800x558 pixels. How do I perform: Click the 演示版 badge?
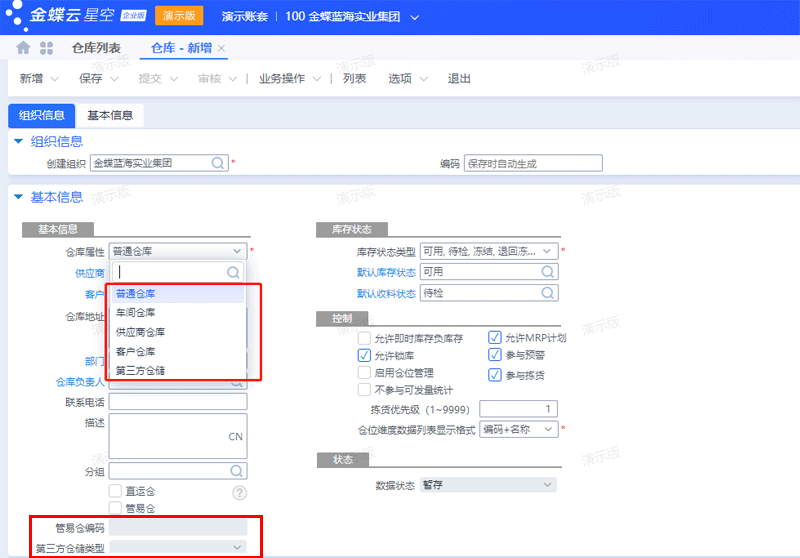click(x=179, y=15)
